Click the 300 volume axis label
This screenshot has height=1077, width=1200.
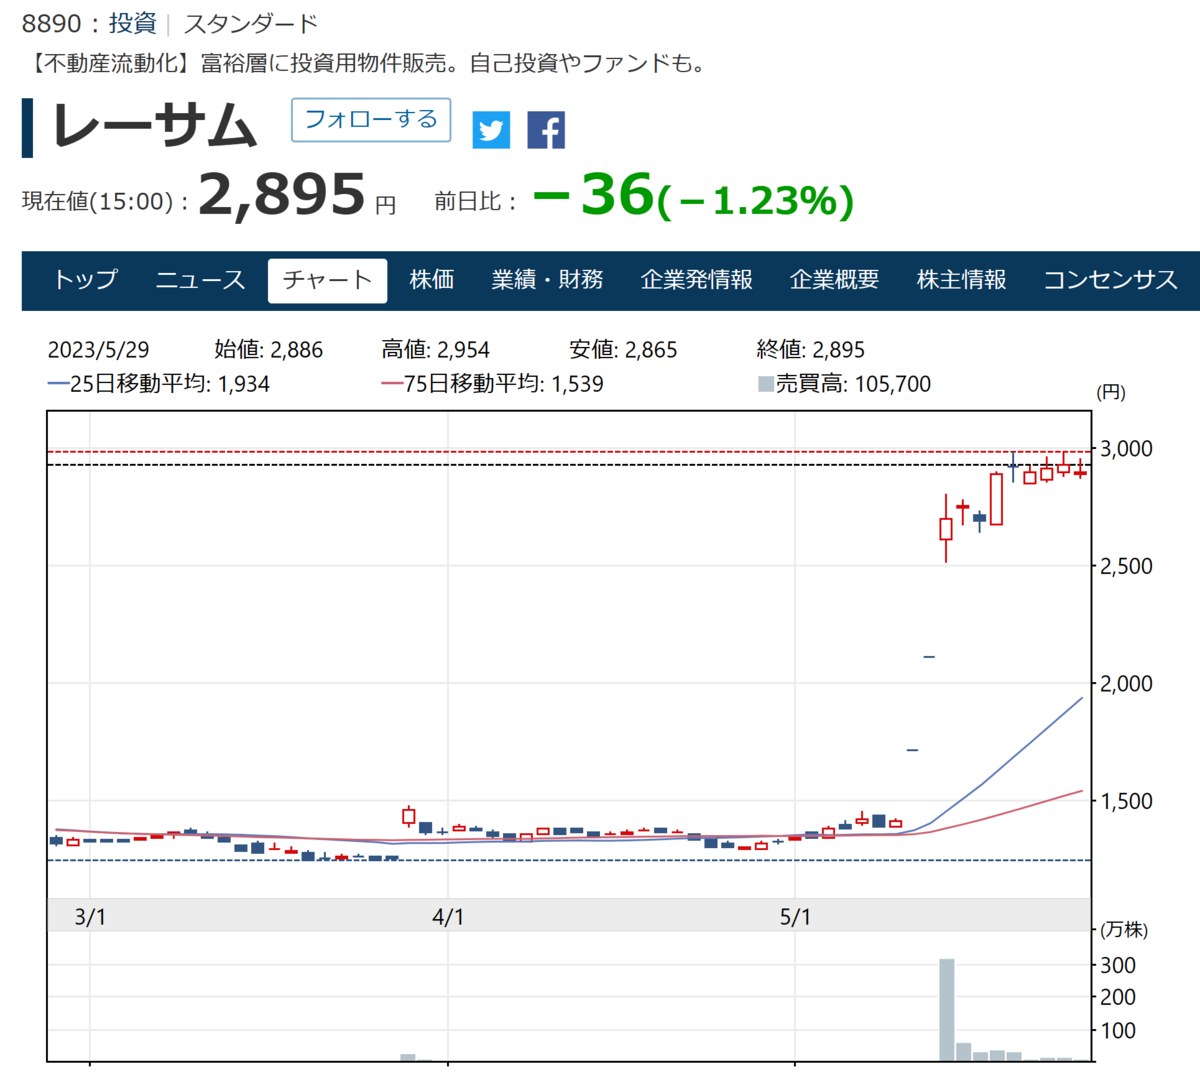[1118, 965]
